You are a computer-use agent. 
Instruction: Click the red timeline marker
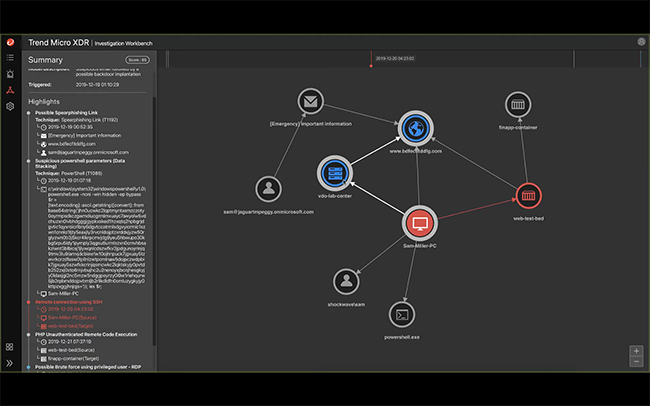(371, 59)
